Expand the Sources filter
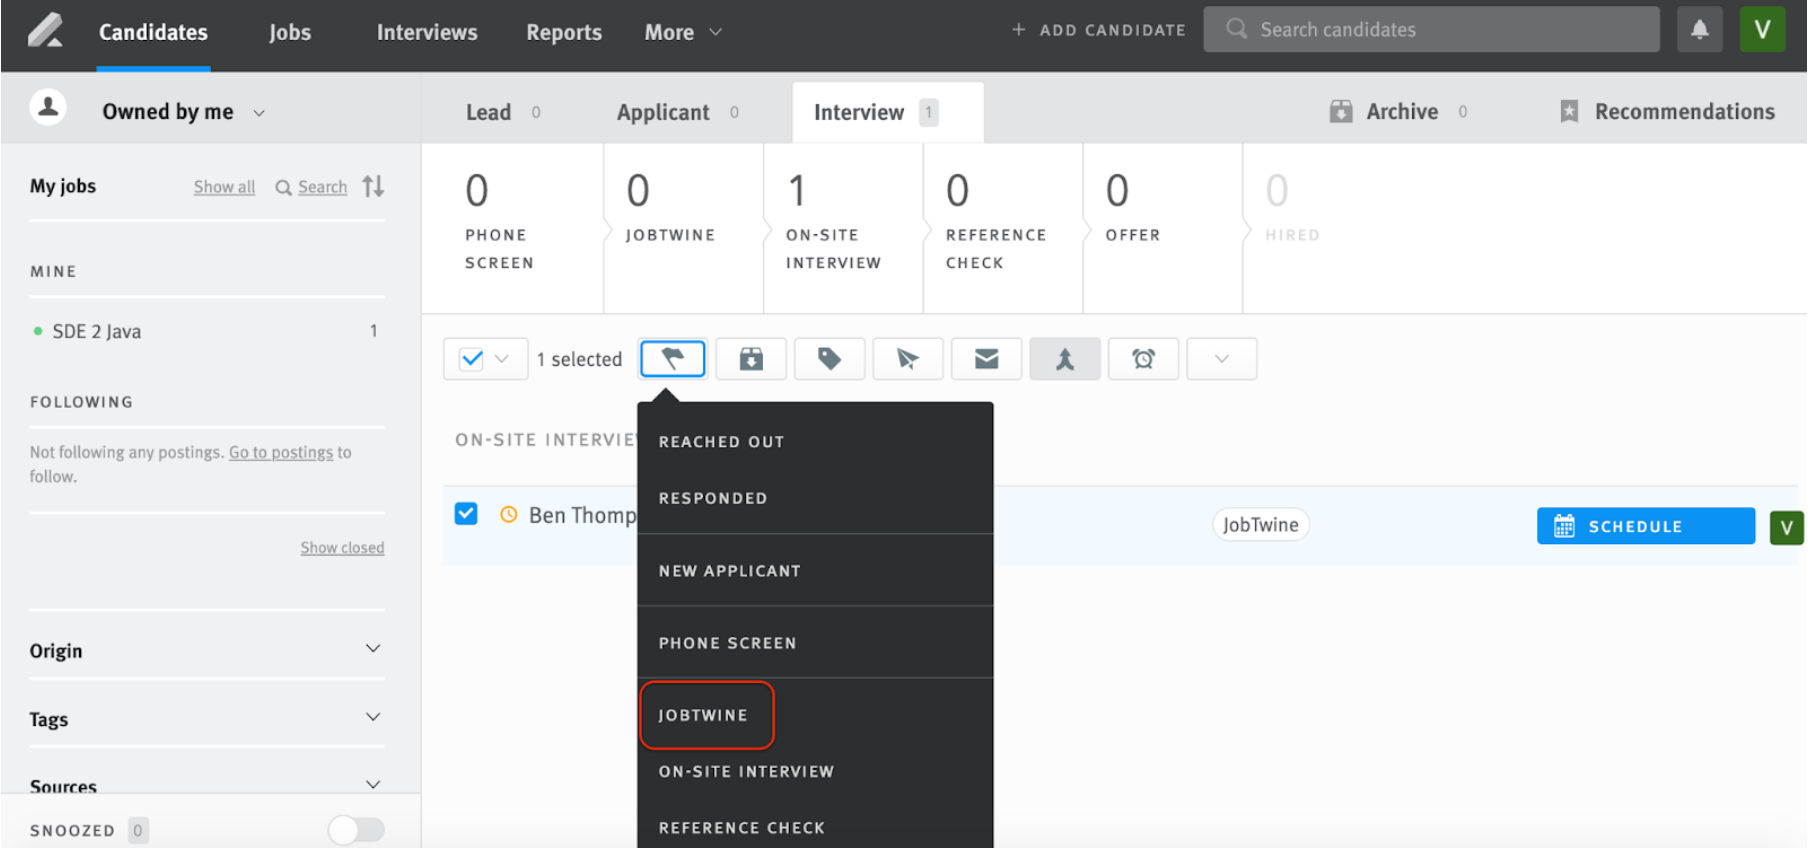Image resolution: width=1808 pixels, height=848 pixels. pos(207,785)
